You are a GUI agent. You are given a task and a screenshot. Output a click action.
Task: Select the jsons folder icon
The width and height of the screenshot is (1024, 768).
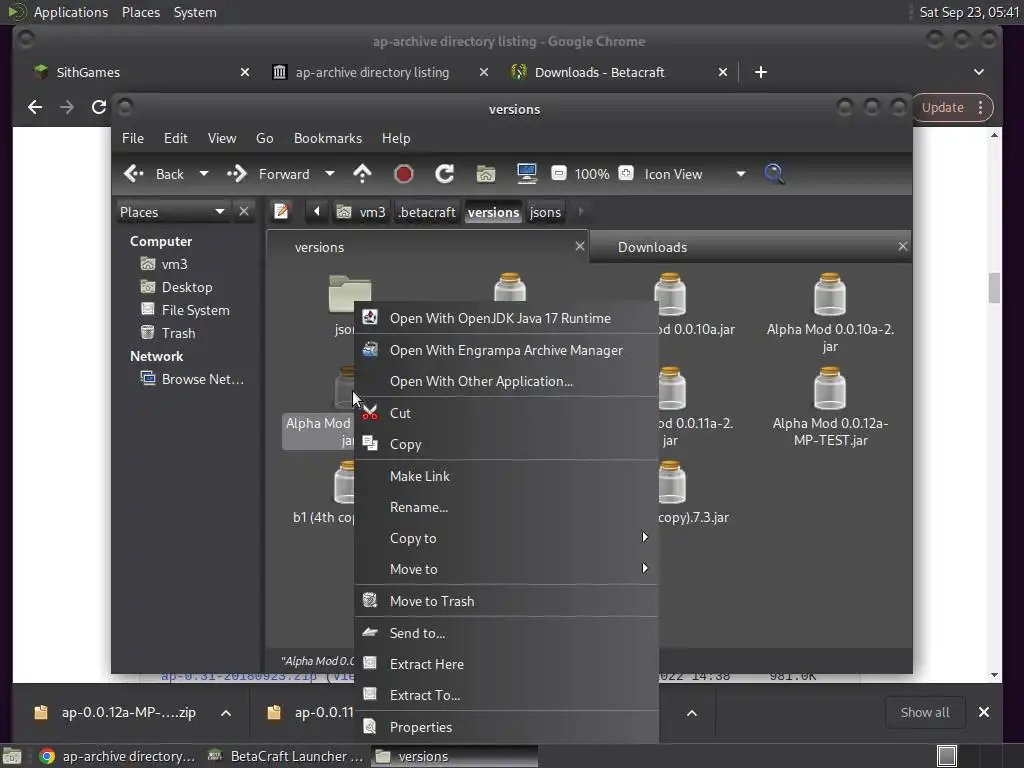click(349, 292)
